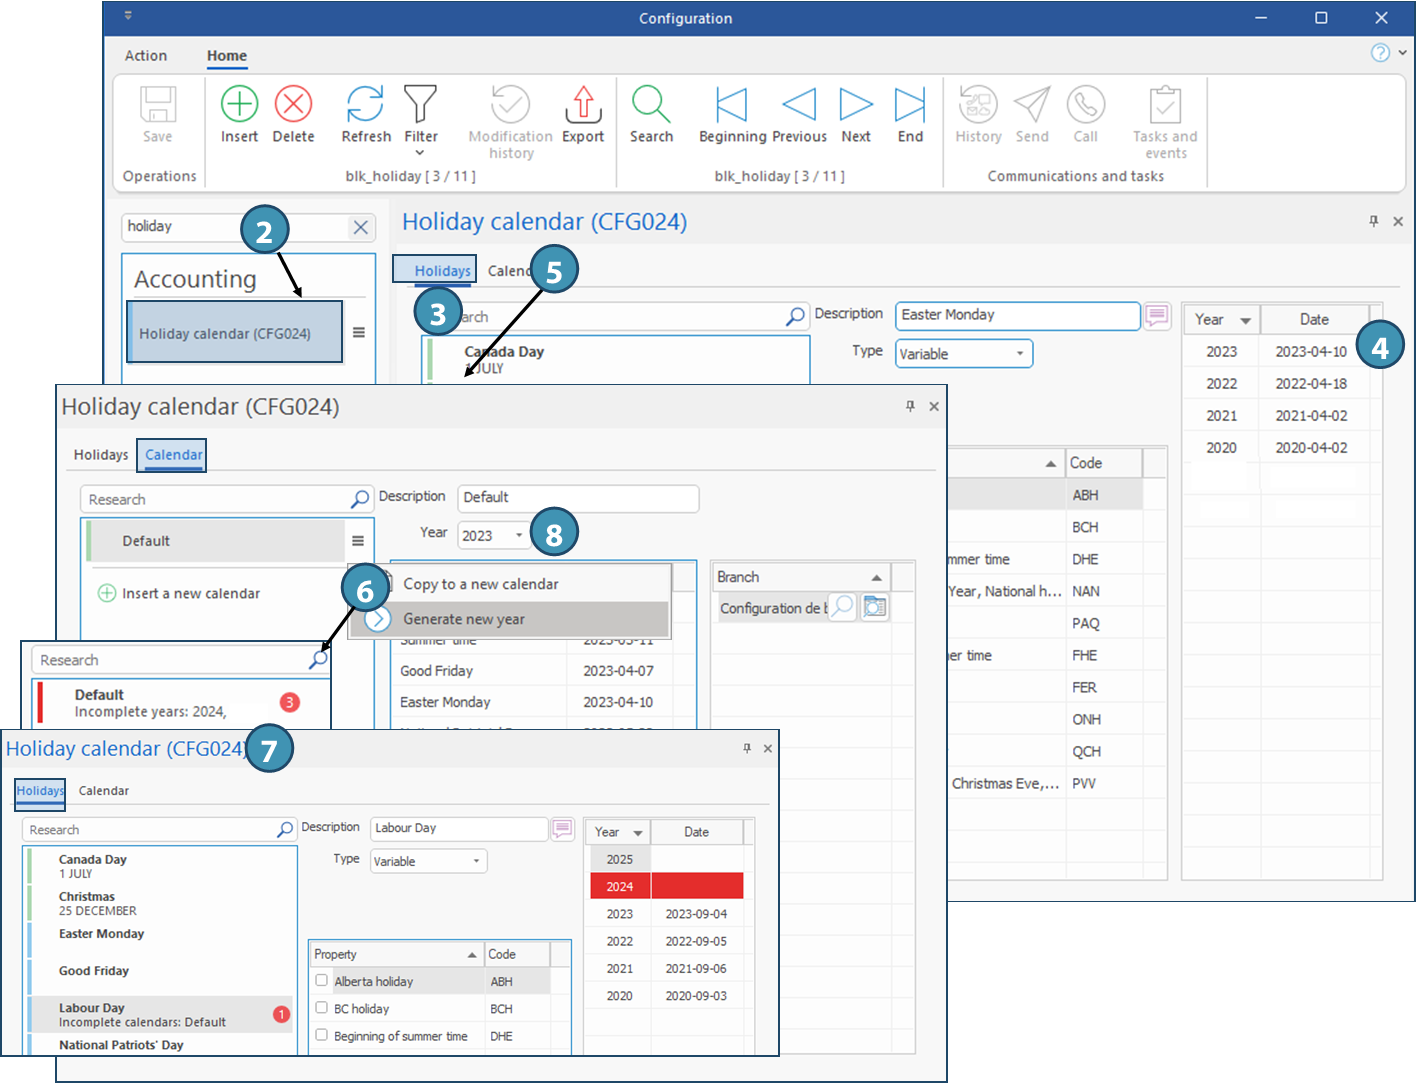Click the Insert icon in the ribbon
This screenshot has width=1416, height=1083.
point(239,105)
